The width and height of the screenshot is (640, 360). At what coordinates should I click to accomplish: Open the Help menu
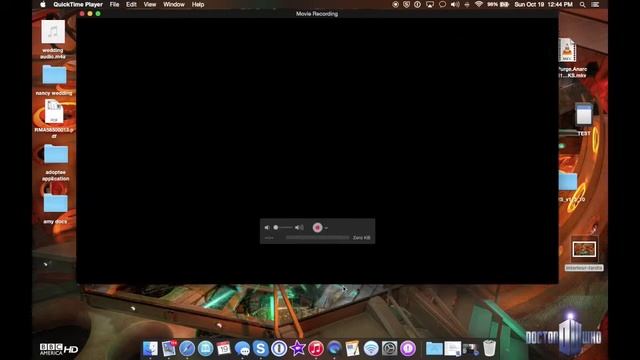[198, 4]
